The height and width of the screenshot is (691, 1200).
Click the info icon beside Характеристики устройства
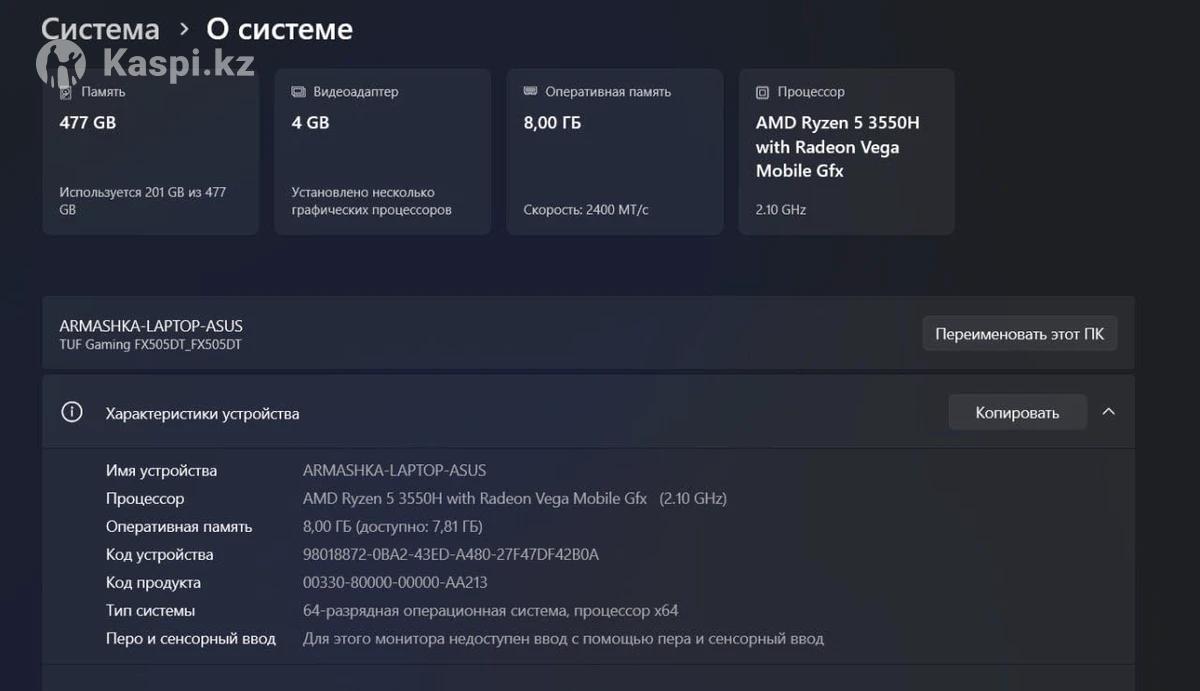click(x=72, y=412)
